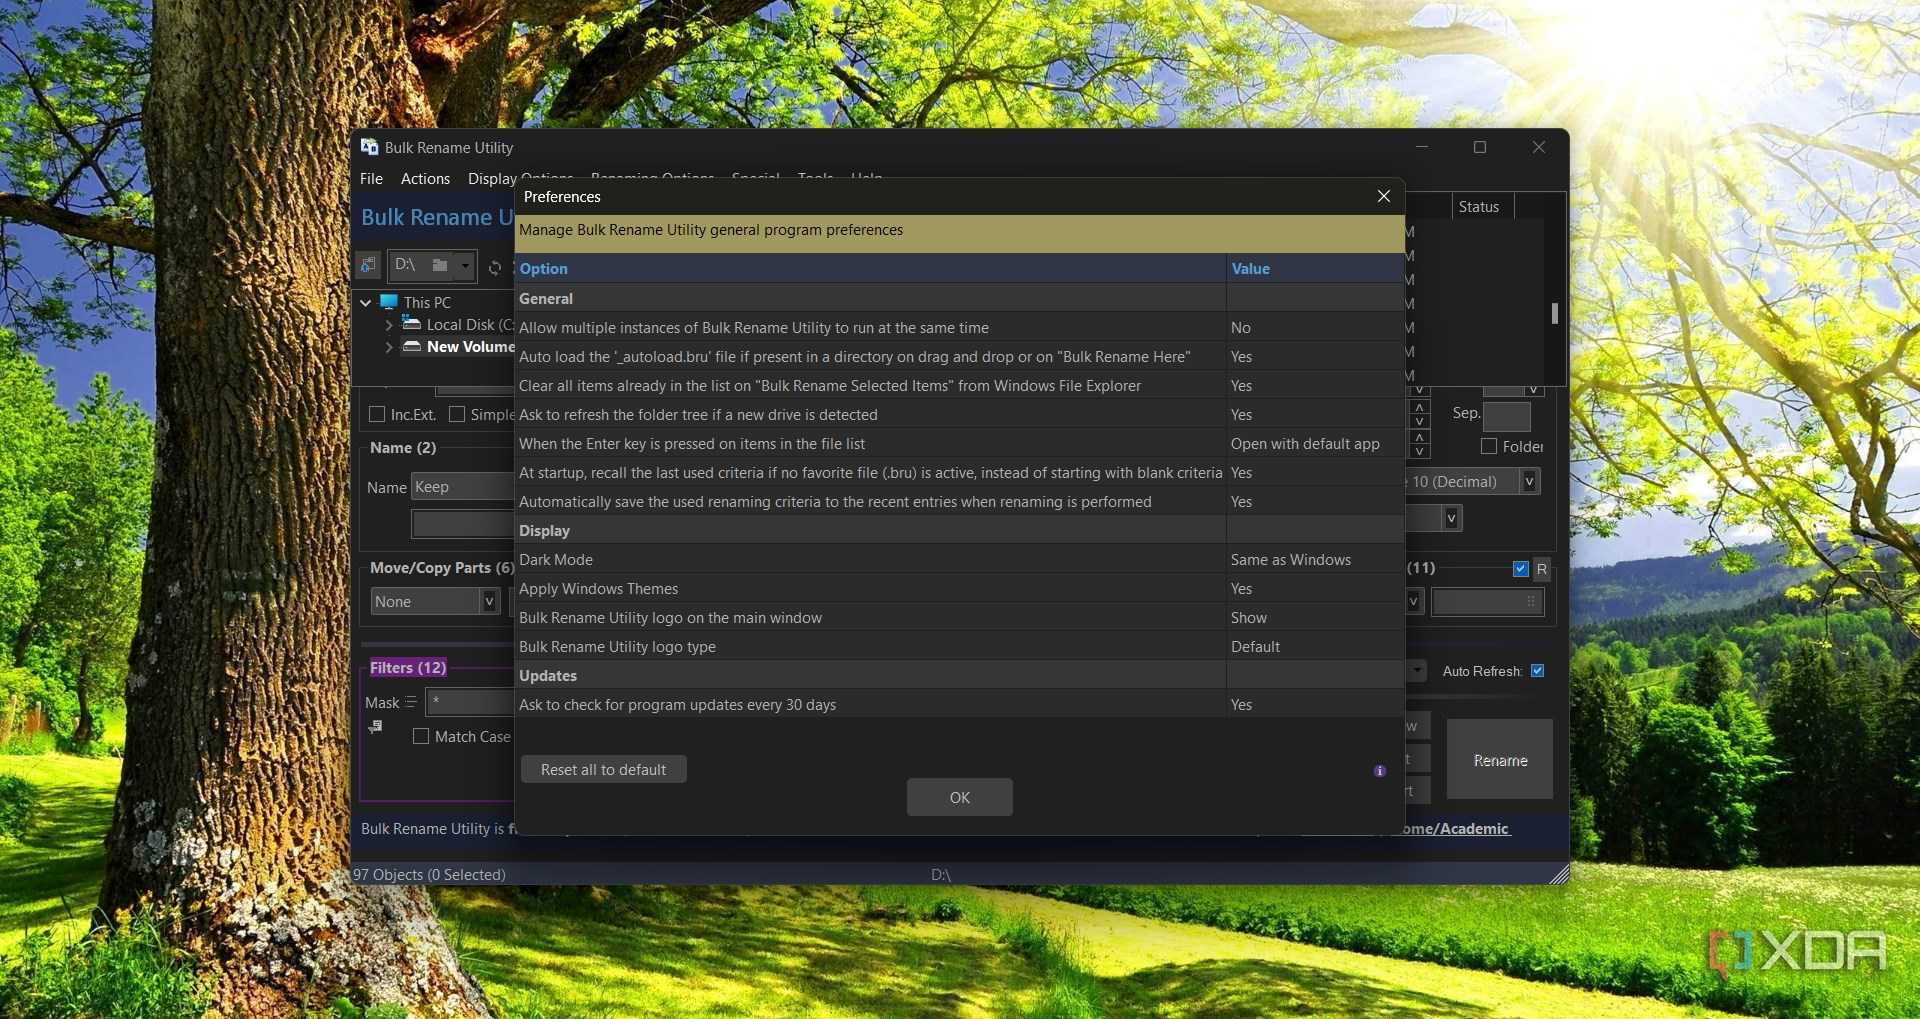
Task: Open the Move/Copy Parts None dropdown
Action: pyautogui.click(x=489, y=601)
